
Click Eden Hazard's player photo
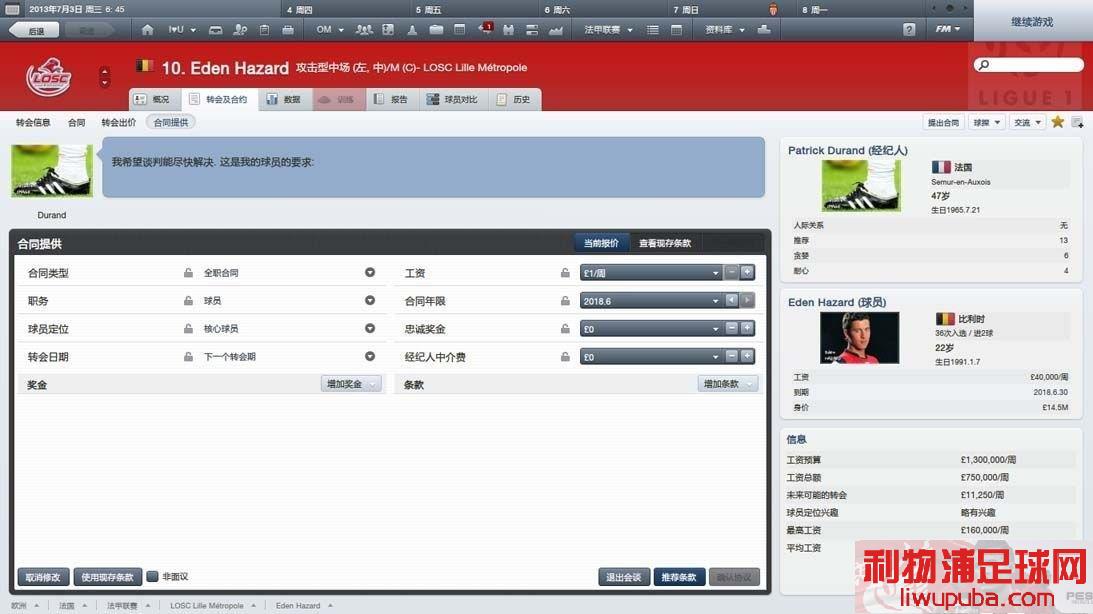[859, 338]
